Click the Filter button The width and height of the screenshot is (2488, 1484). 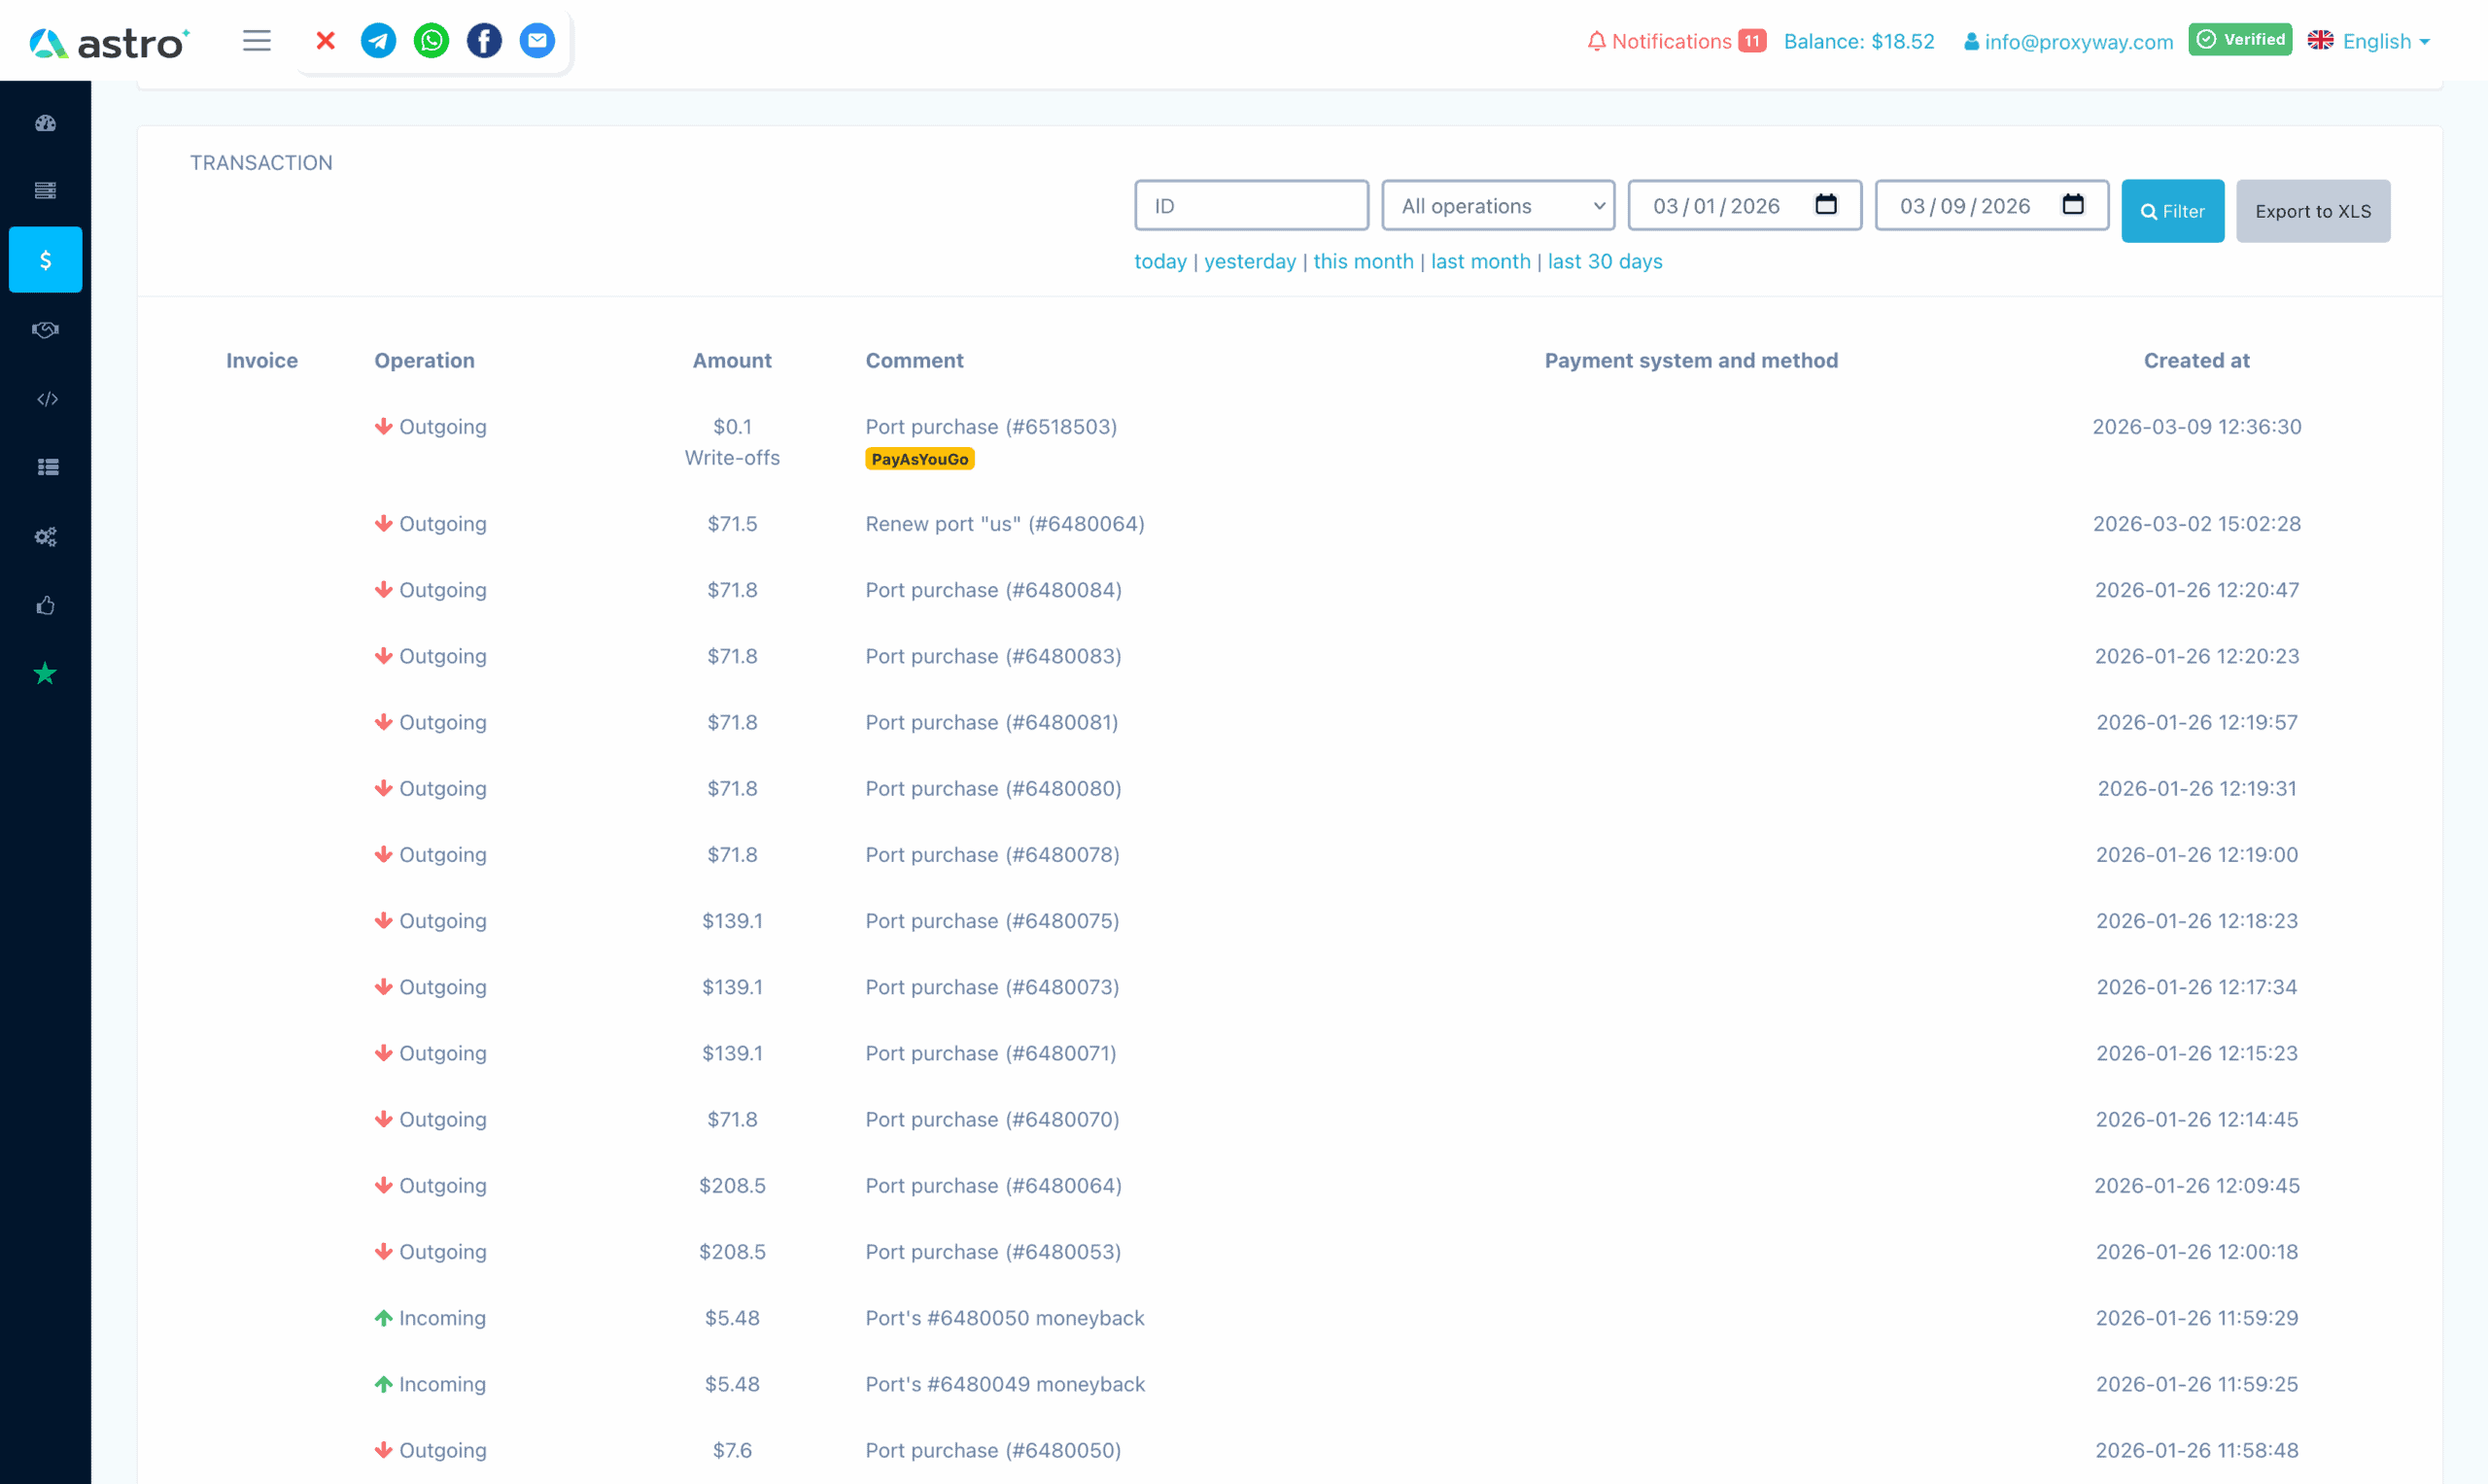pos(2172,211)
